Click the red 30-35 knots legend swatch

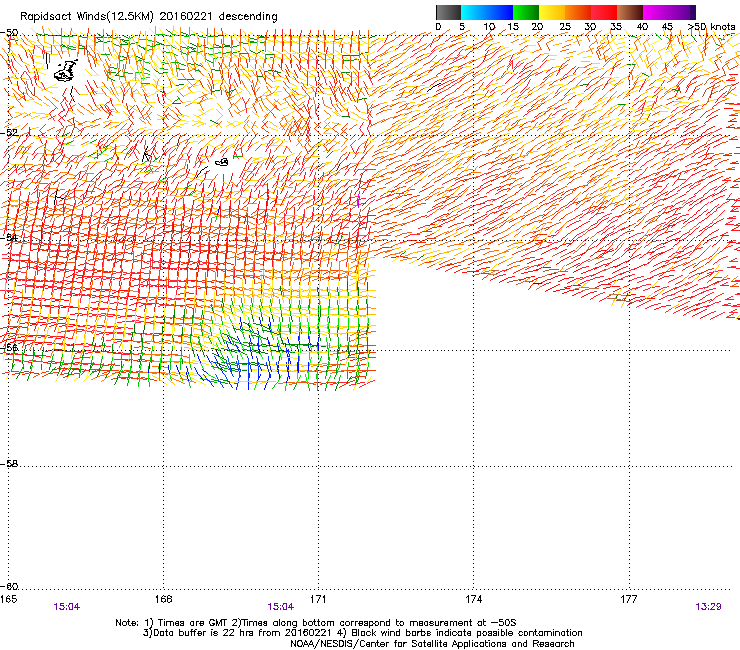(604, 12)
